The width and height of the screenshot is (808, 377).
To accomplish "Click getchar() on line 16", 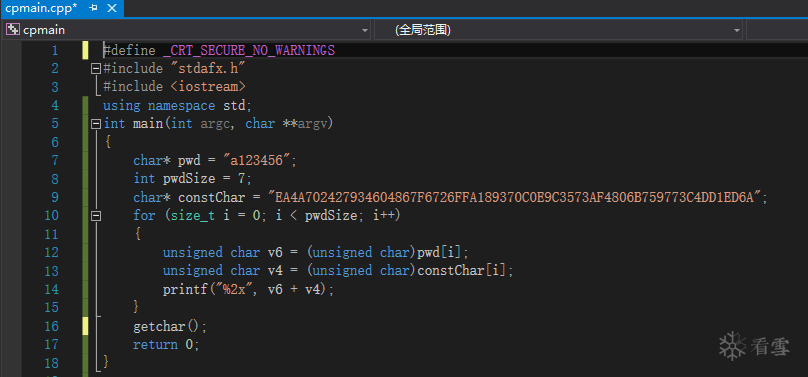I will (166, 327).
